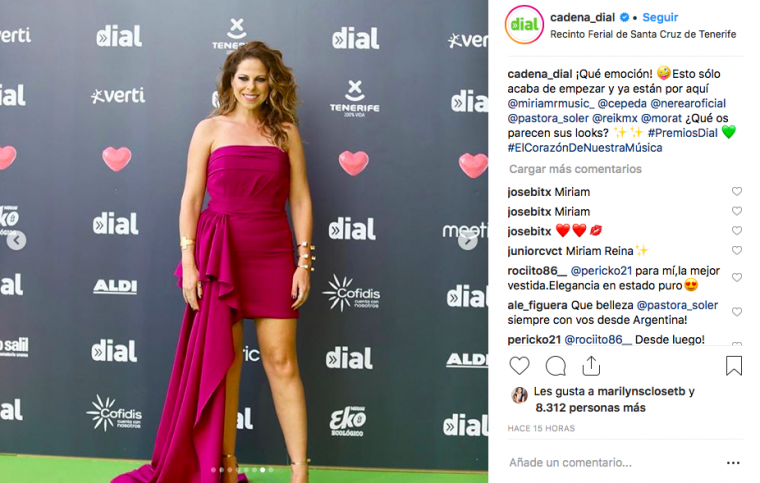Like ale_figuera's comment with heart

pos(737,312)
